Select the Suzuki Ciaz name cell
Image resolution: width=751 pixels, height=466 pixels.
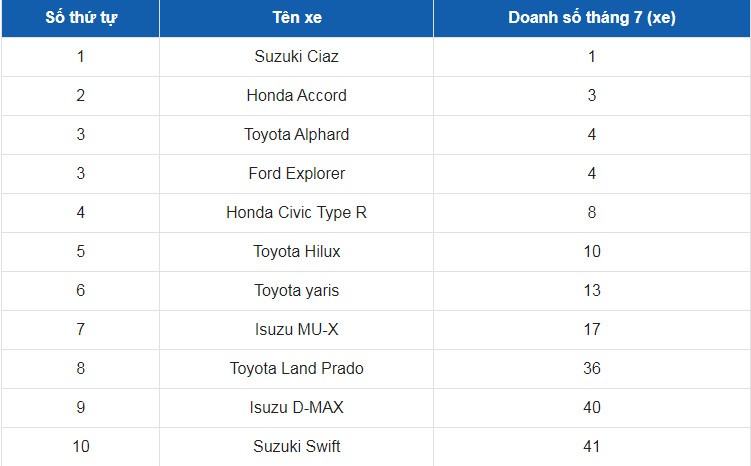pos(296,56)
